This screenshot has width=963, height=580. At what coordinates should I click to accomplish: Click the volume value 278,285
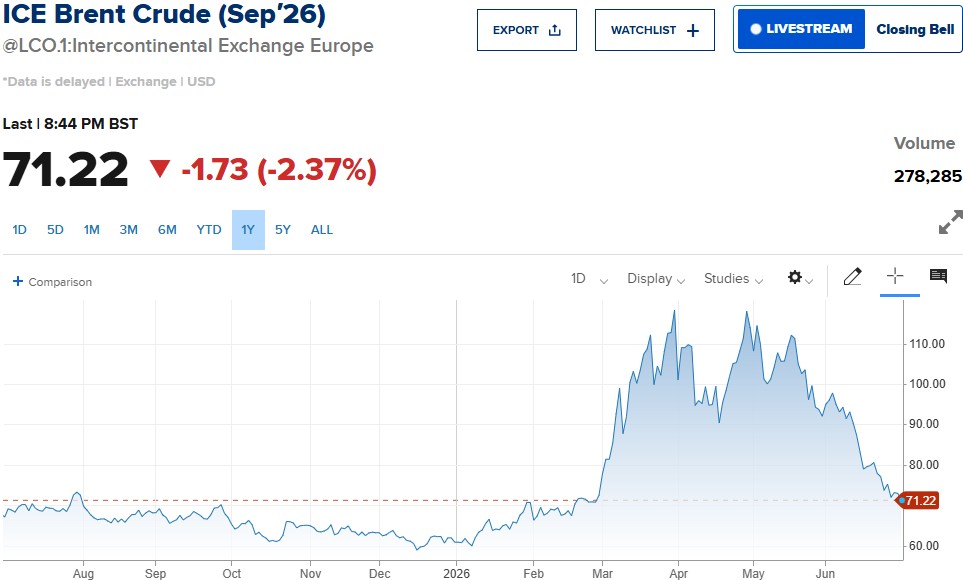point(928,176)
